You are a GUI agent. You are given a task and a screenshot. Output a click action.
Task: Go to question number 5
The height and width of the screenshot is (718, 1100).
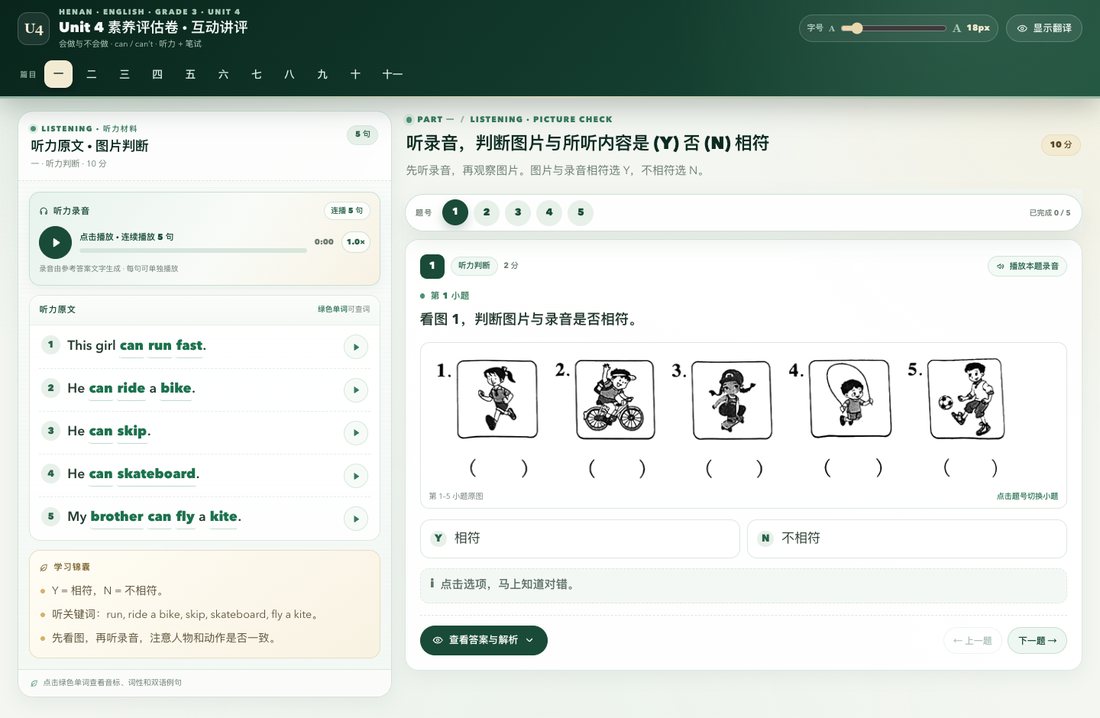pyautogui.click(x=580, y=212)
